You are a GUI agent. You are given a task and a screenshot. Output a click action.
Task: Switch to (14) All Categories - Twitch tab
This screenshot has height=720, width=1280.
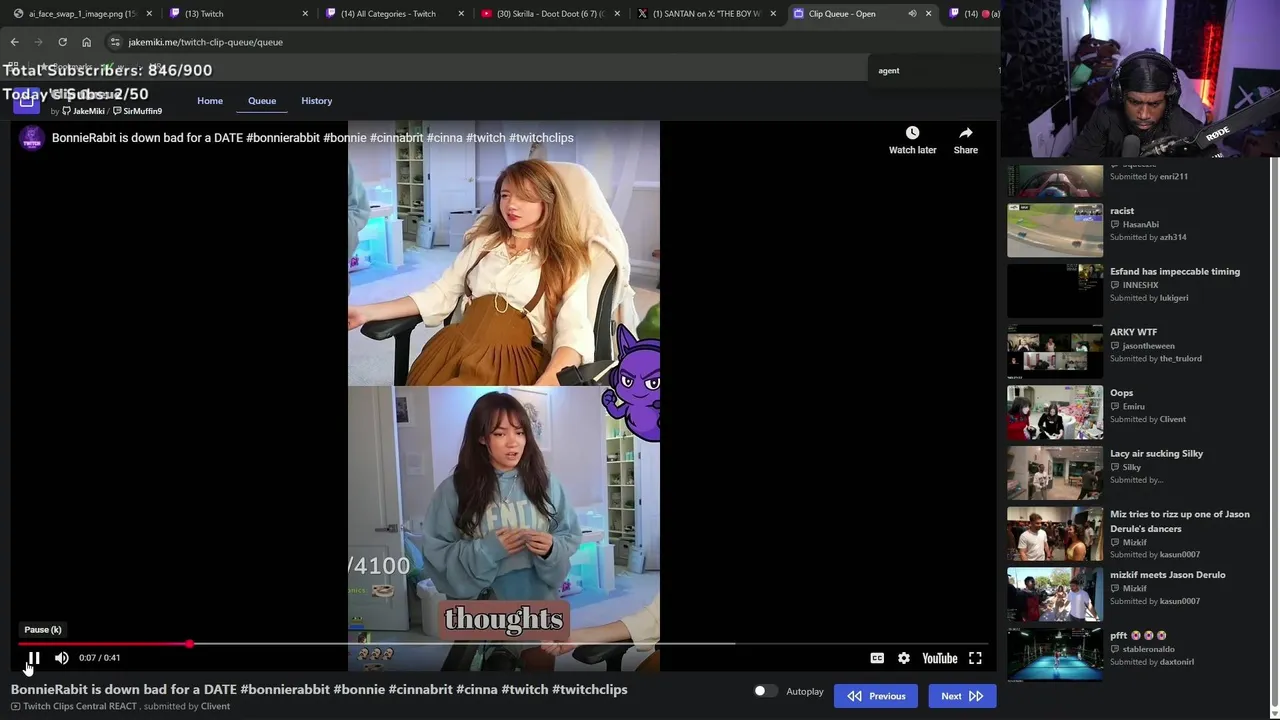[395, 14]
